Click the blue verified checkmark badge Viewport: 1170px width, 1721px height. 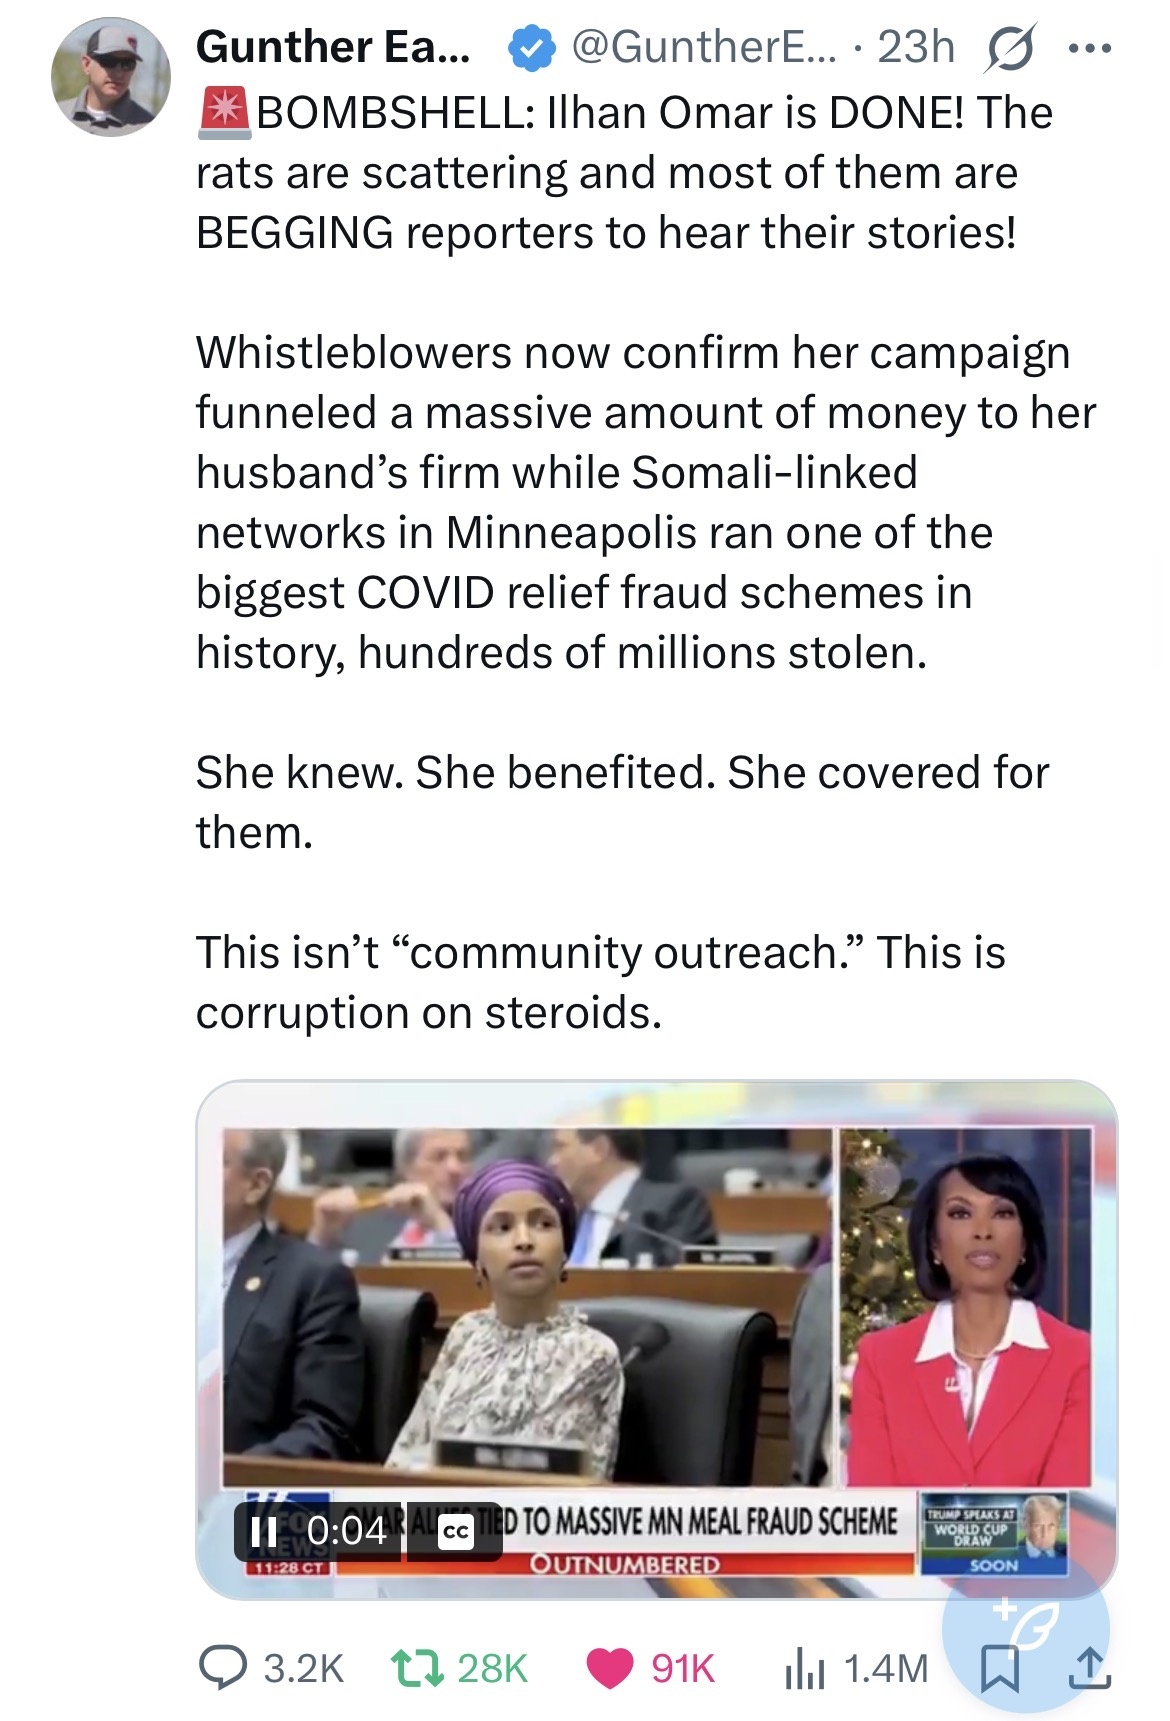click(531, 49)
